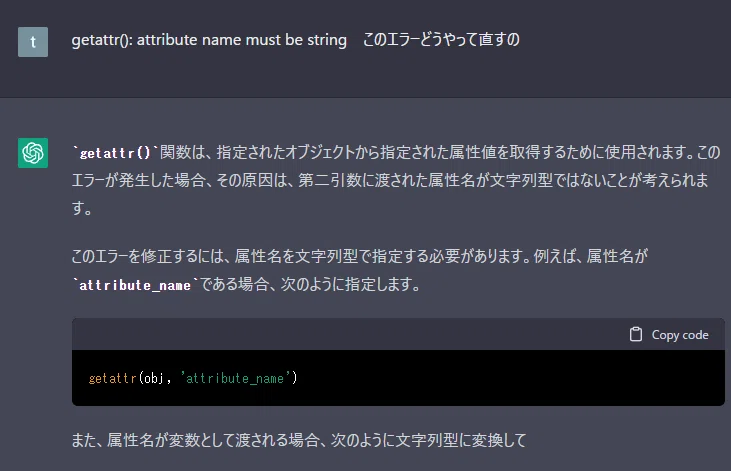
Task: Click the ChatGPT logo avatar icon
Action: (x=33, y=152)
